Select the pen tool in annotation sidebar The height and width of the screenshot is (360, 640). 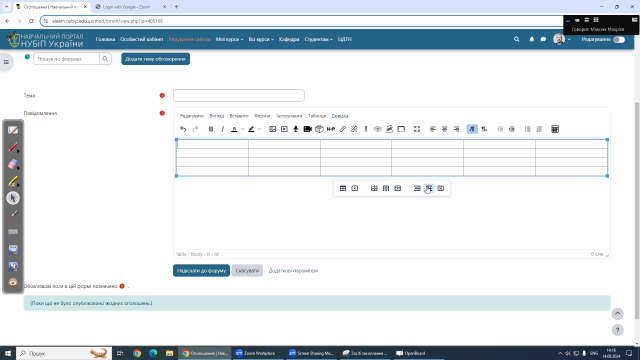pos(13,147)
